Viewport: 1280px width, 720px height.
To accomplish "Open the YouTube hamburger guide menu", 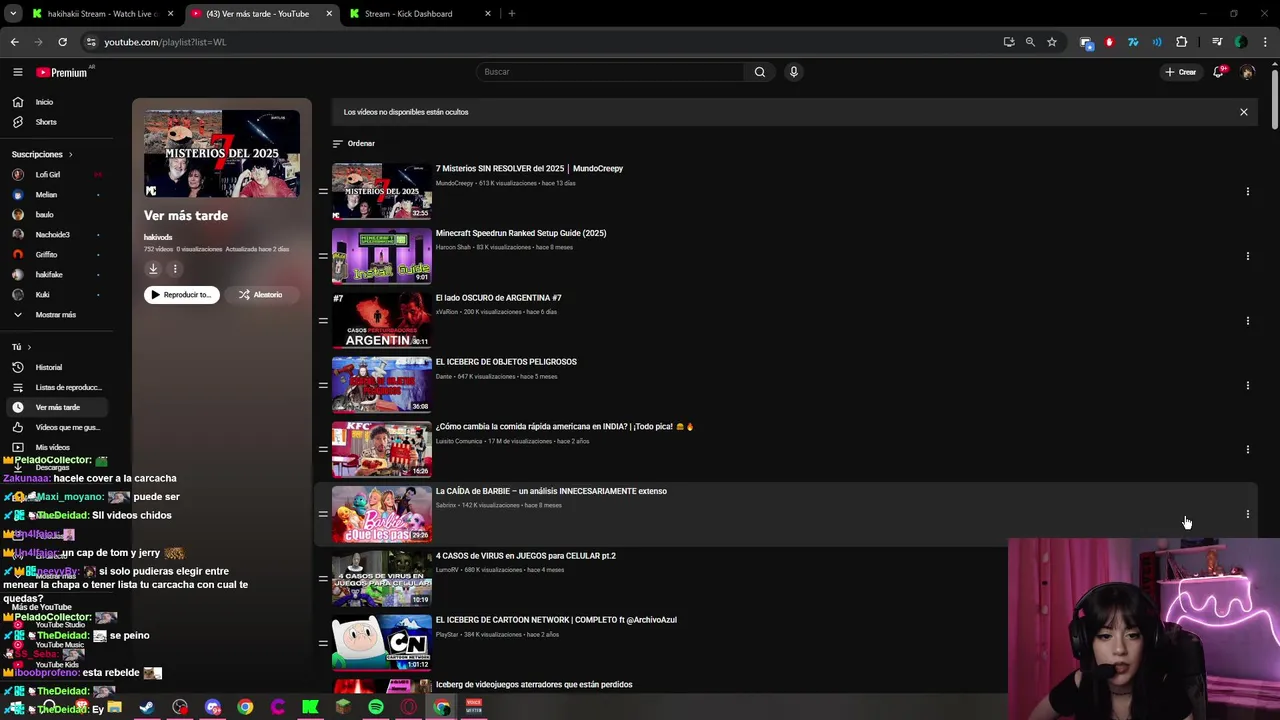I will (x=17, y=72).
